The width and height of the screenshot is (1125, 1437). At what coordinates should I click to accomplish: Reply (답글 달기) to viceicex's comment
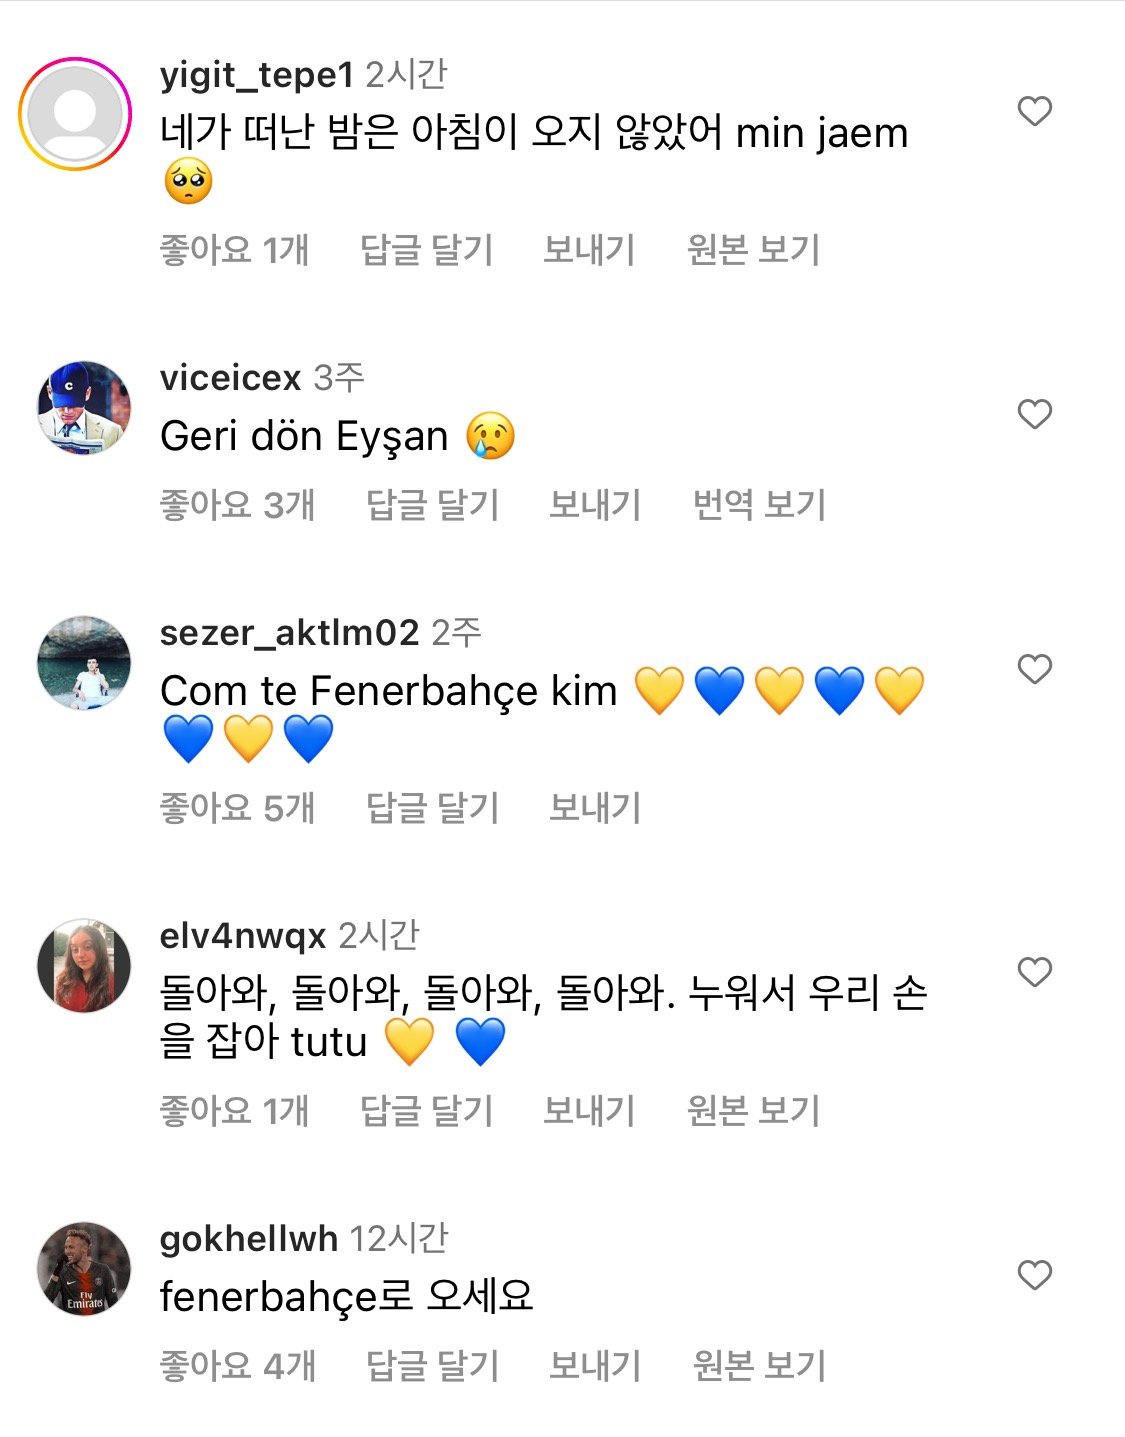432,505
